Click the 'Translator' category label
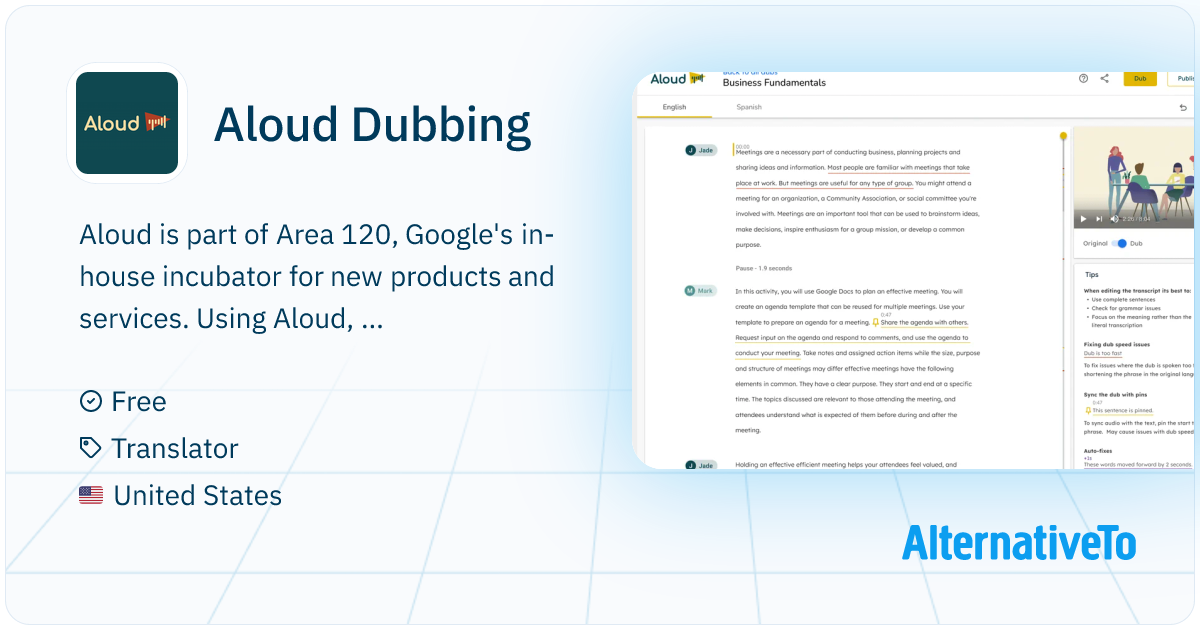 tap(175, 448)
